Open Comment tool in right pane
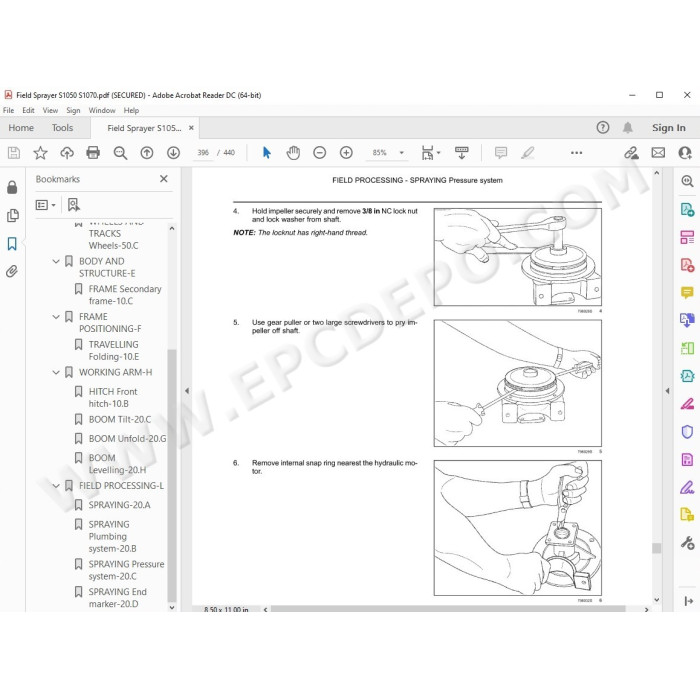This screenshot has height=700, width=700. point(687,293)
